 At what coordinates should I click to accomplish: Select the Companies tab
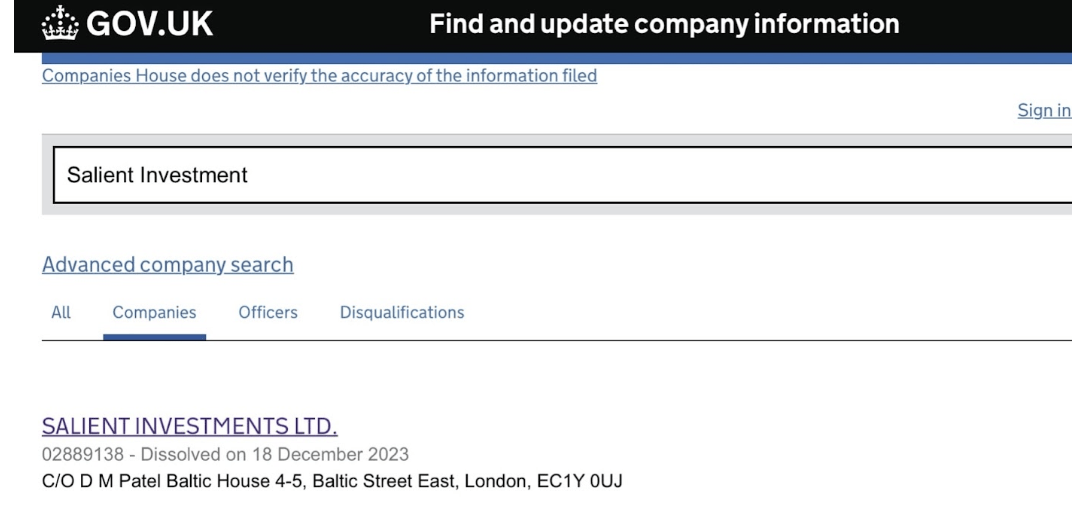[155, 312]
